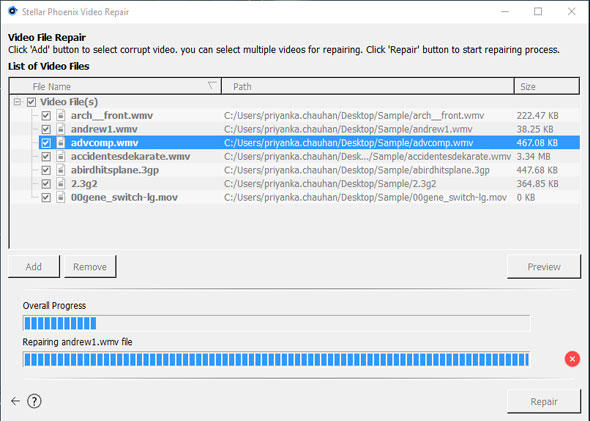Maximize the Stellar Phoenix Video Repair window
590x421 pixels.
(x=538, y=12)
